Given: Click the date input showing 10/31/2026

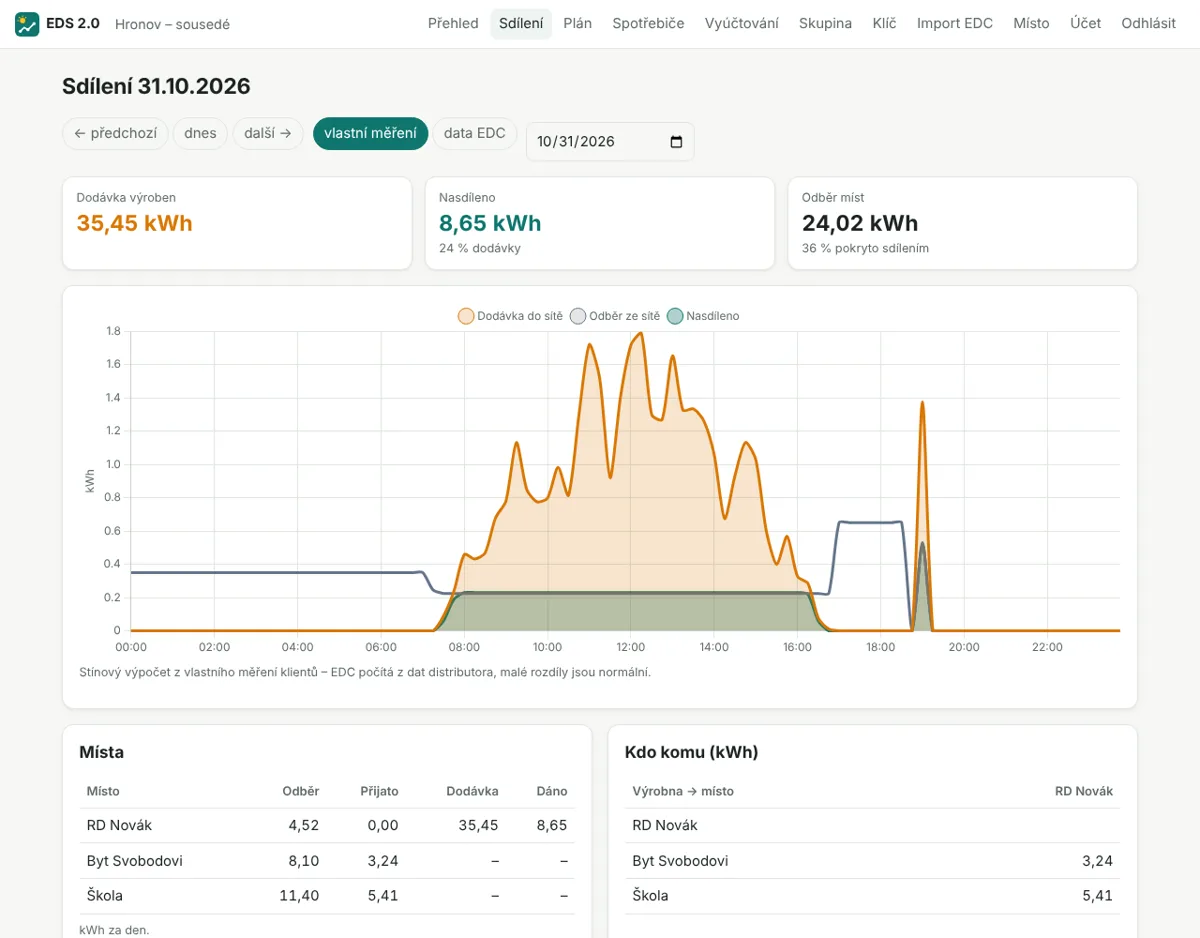Looking at the screenshot, I should pyautogui.click(x=610, y=142).
